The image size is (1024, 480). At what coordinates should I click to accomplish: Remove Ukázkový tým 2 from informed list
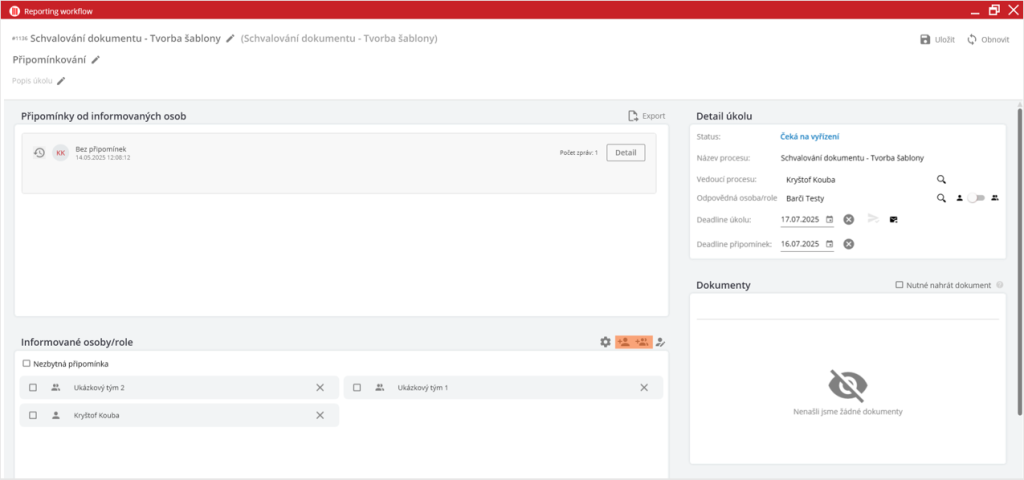pyautogui.click(x=320, y=388)
